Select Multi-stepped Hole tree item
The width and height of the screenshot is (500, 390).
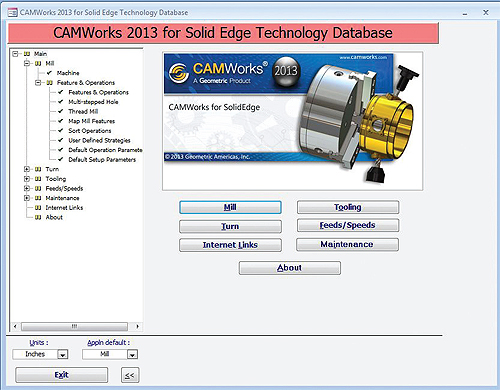[x=93, y=102]
